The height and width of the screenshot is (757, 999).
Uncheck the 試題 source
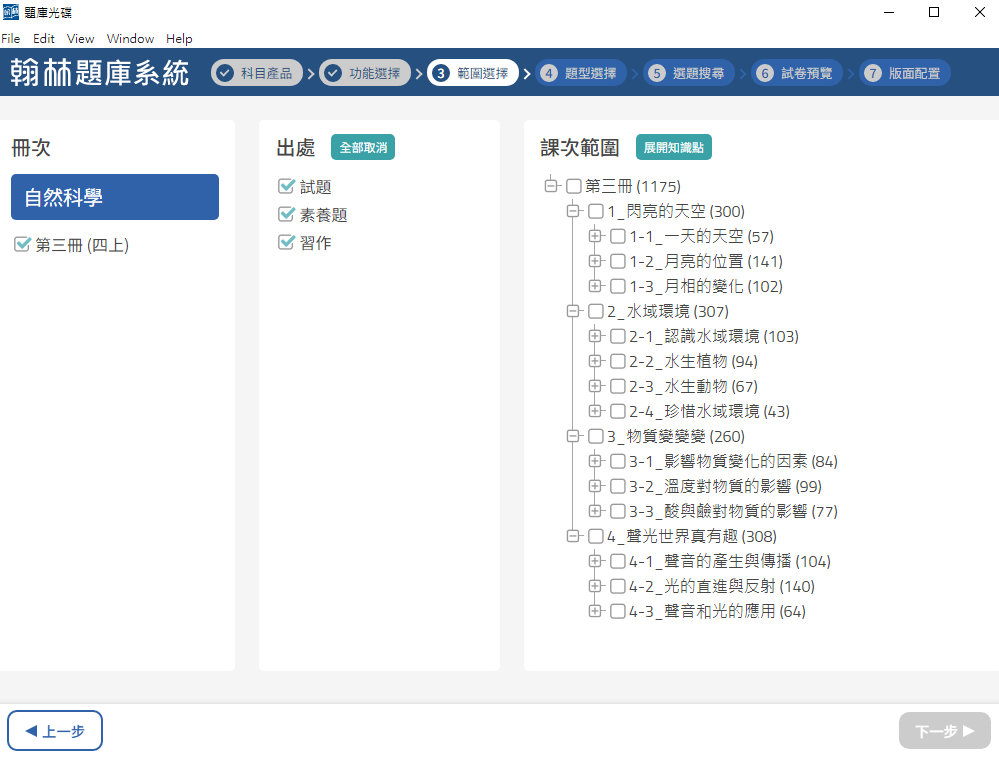(x=287, y=186)
